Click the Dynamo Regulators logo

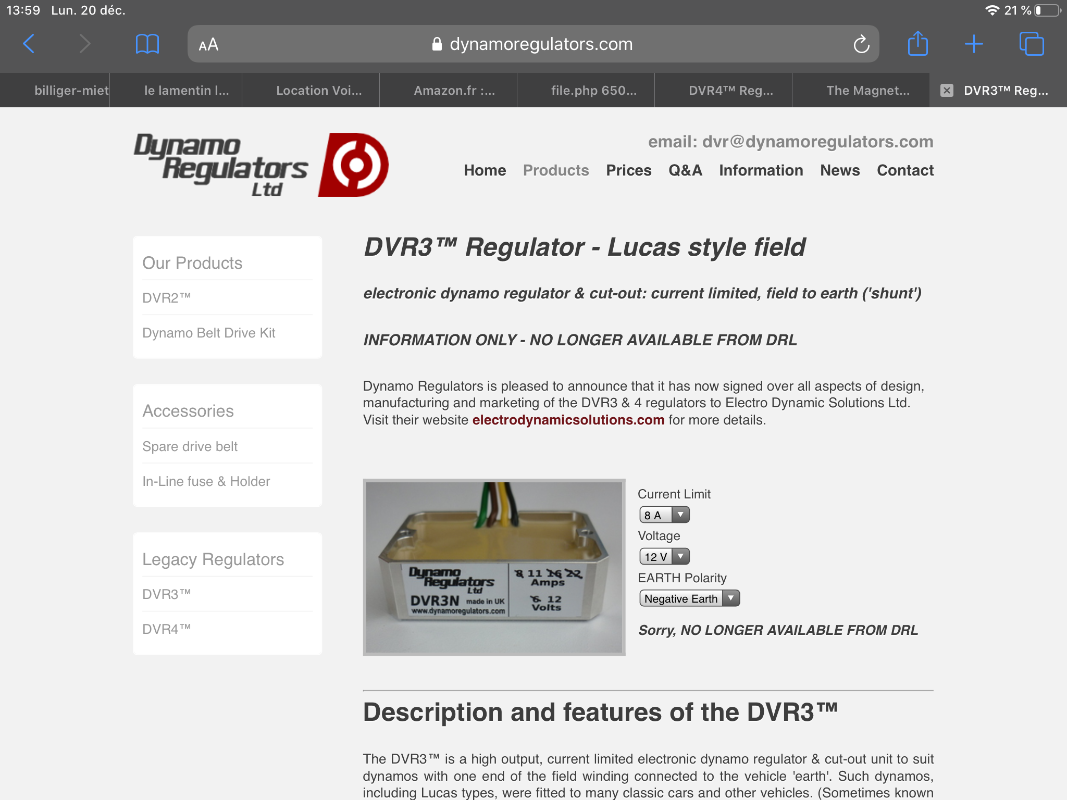[x=261, y=165]
